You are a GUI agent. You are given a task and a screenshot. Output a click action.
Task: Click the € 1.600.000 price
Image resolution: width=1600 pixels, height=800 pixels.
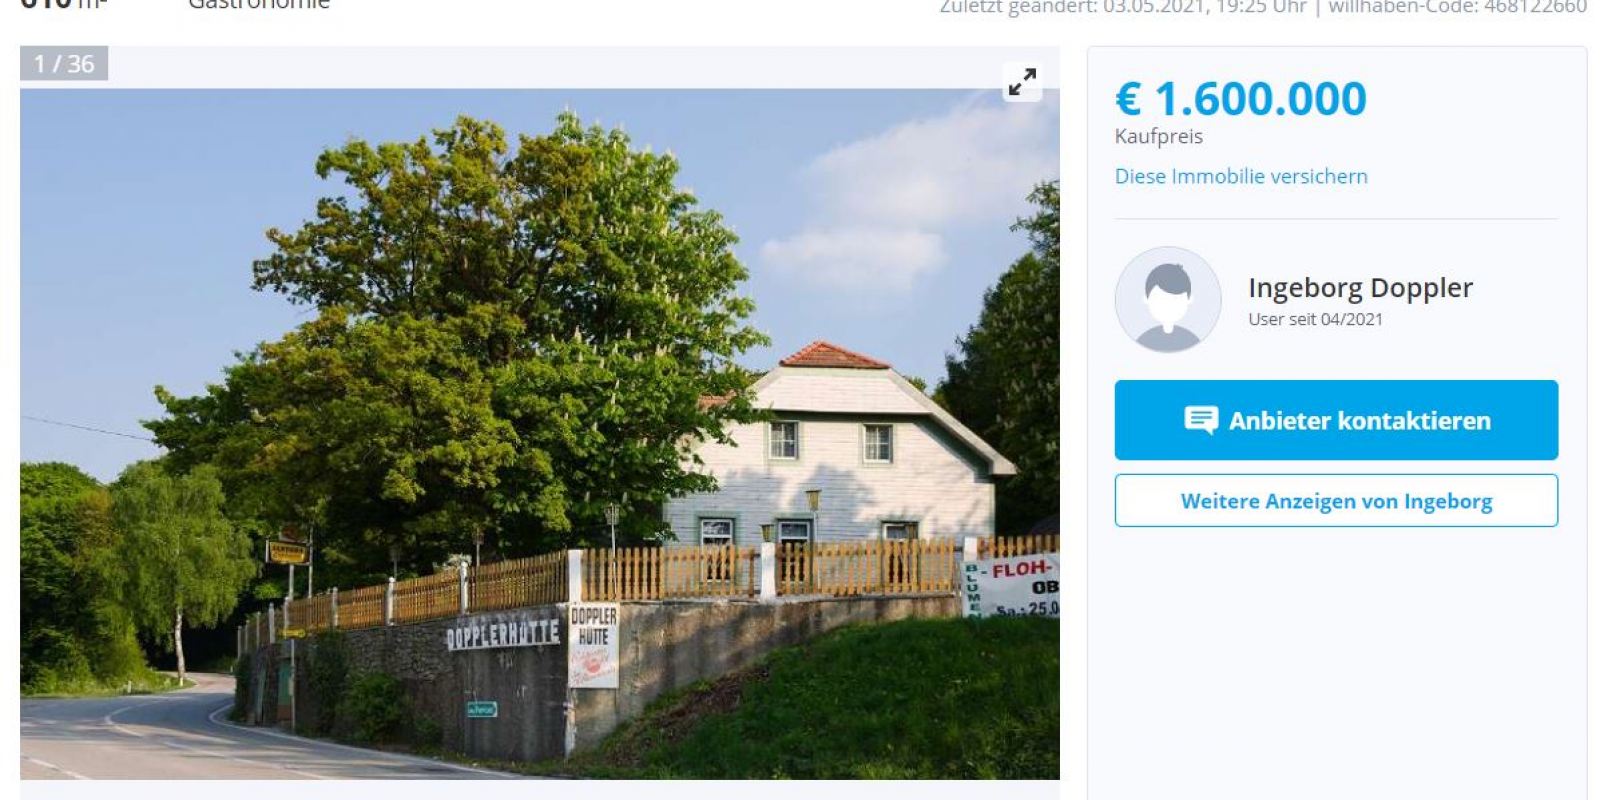click(1241, 99)
